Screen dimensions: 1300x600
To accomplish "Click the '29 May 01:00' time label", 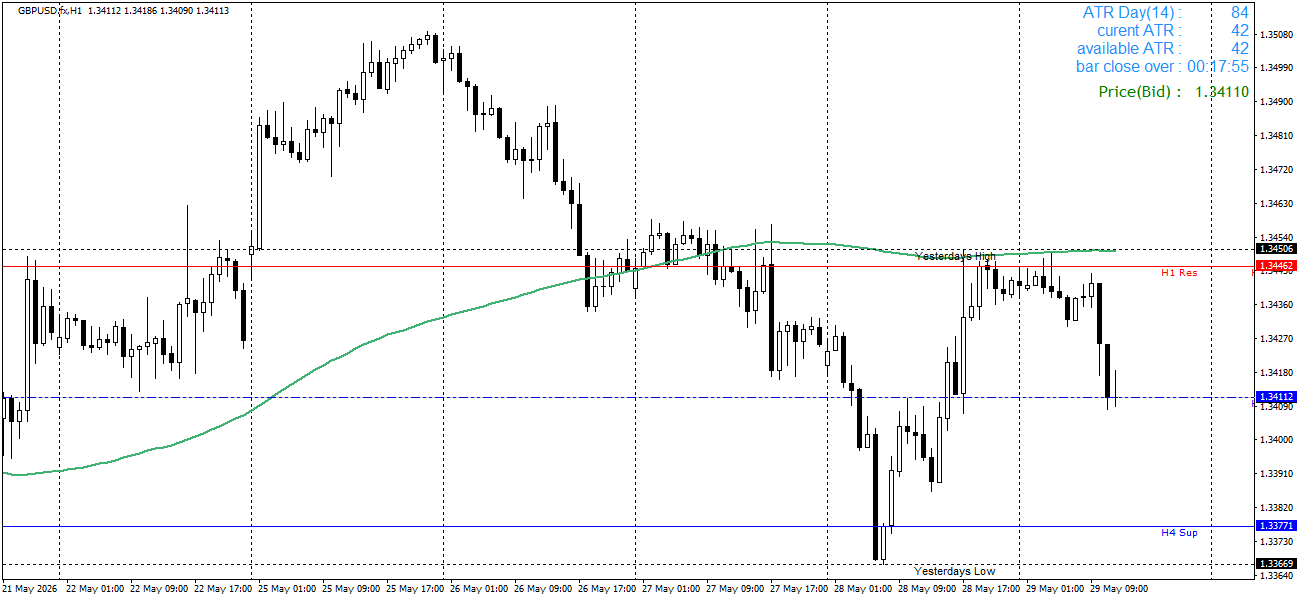I will point(1053,589).
